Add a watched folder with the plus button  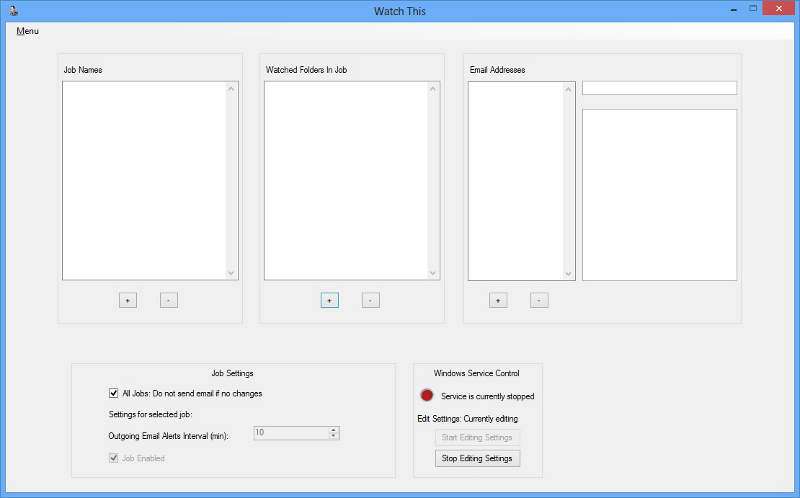tap(330, 301)
